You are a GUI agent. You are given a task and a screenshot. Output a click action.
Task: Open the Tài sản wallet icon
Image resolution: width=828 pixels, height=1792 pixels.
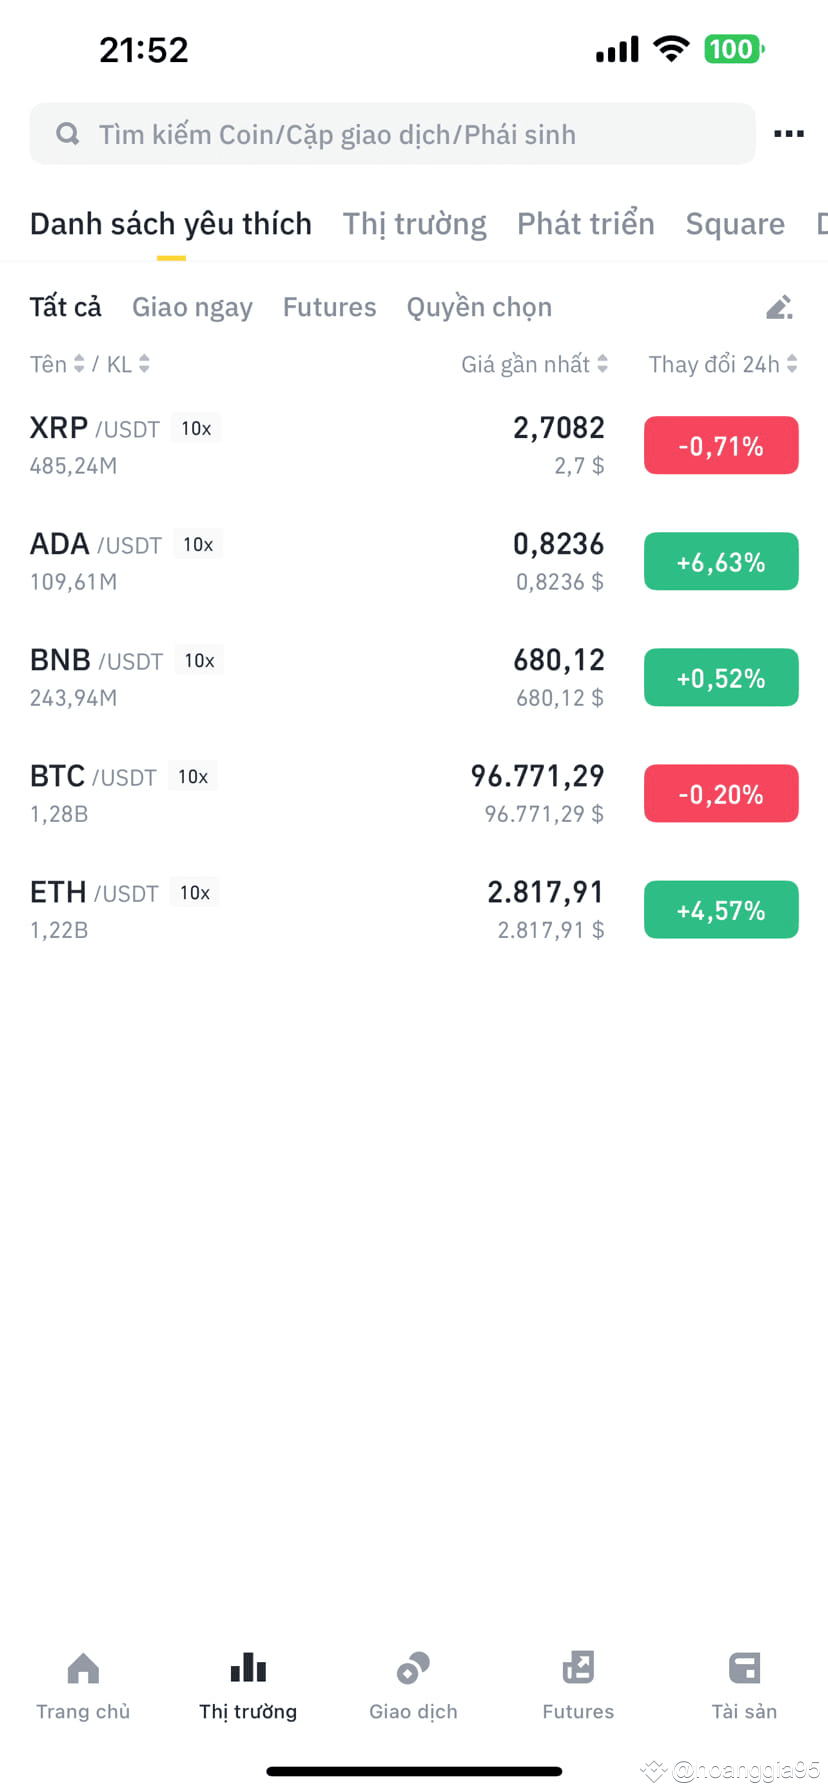(x=744, y=1669)
